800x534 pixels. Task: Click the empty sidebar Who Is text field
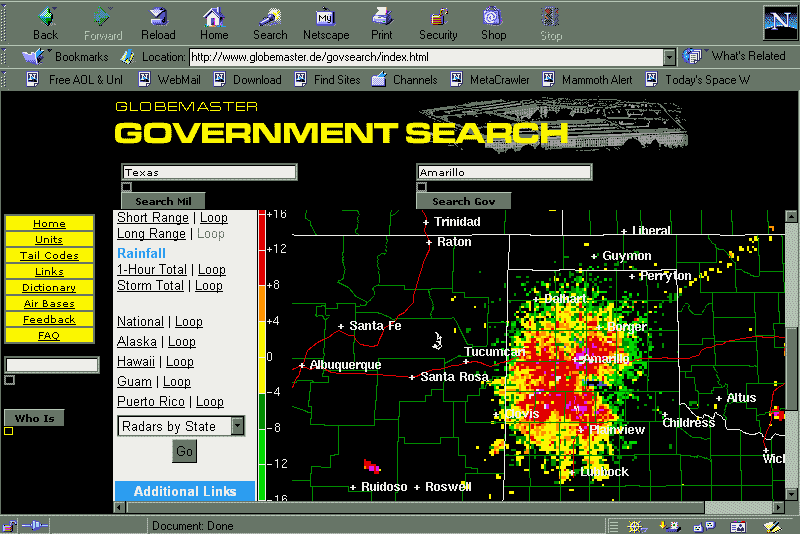[x=52, y=365]
